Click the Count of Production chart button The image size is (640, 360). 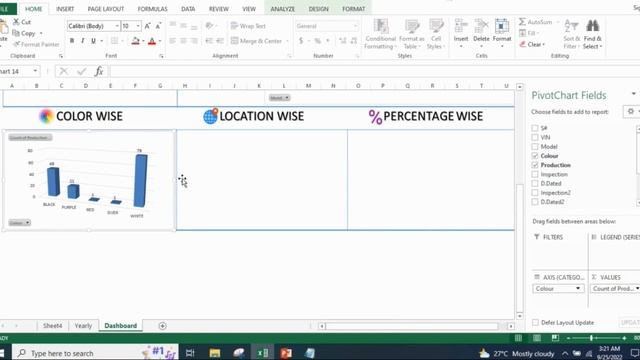click(x=30, y=138)
